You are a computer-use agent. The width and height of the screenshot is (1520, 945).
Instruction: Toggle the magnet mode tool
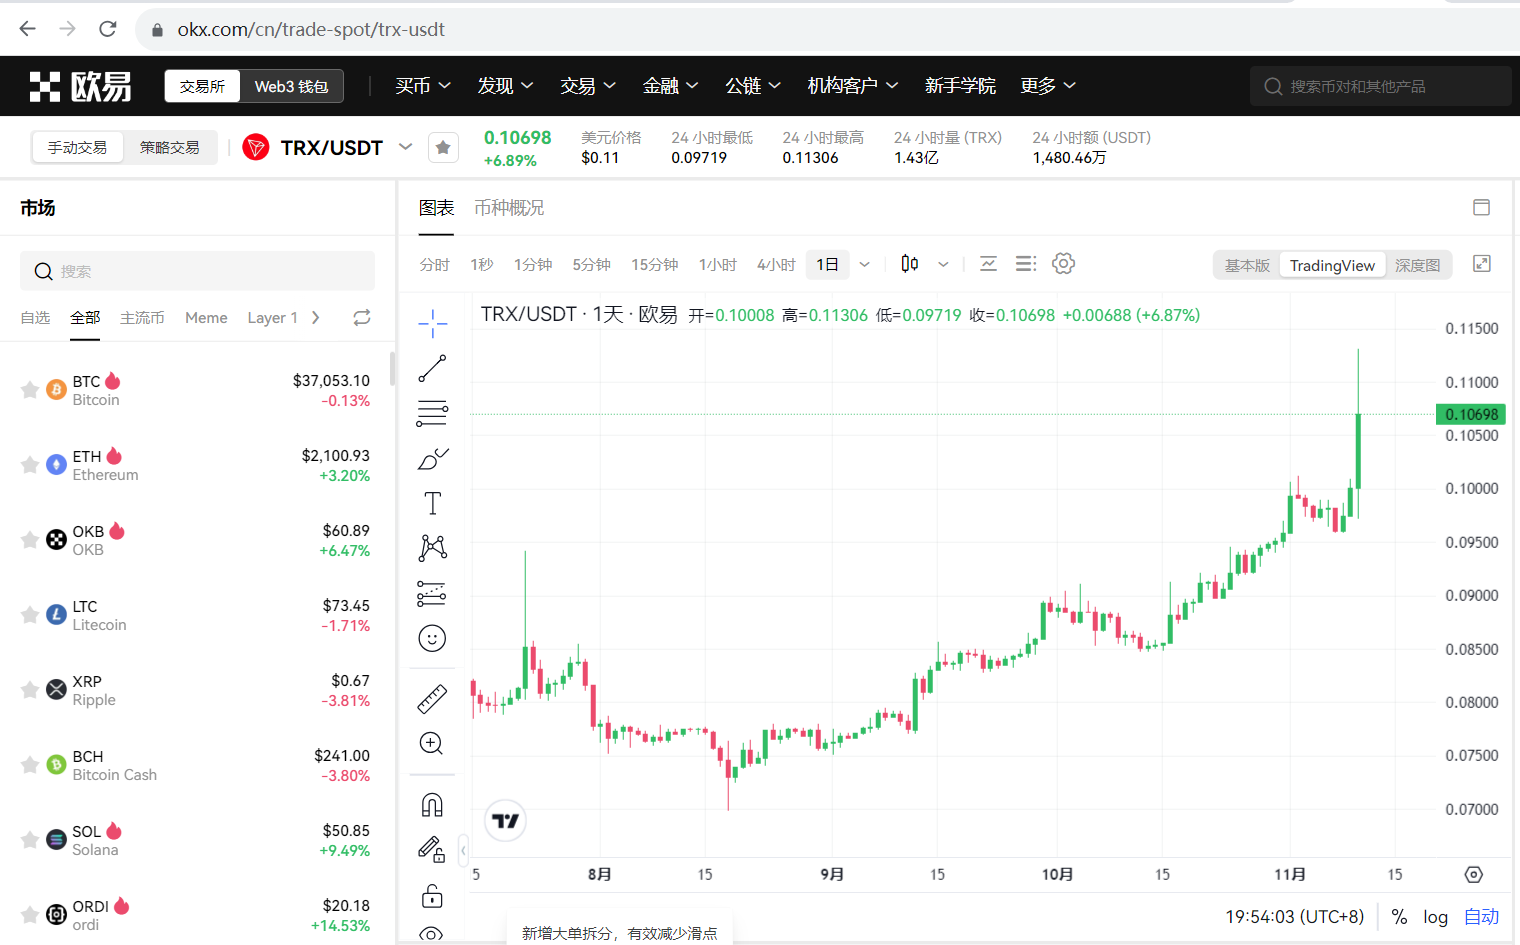(432, 804)
